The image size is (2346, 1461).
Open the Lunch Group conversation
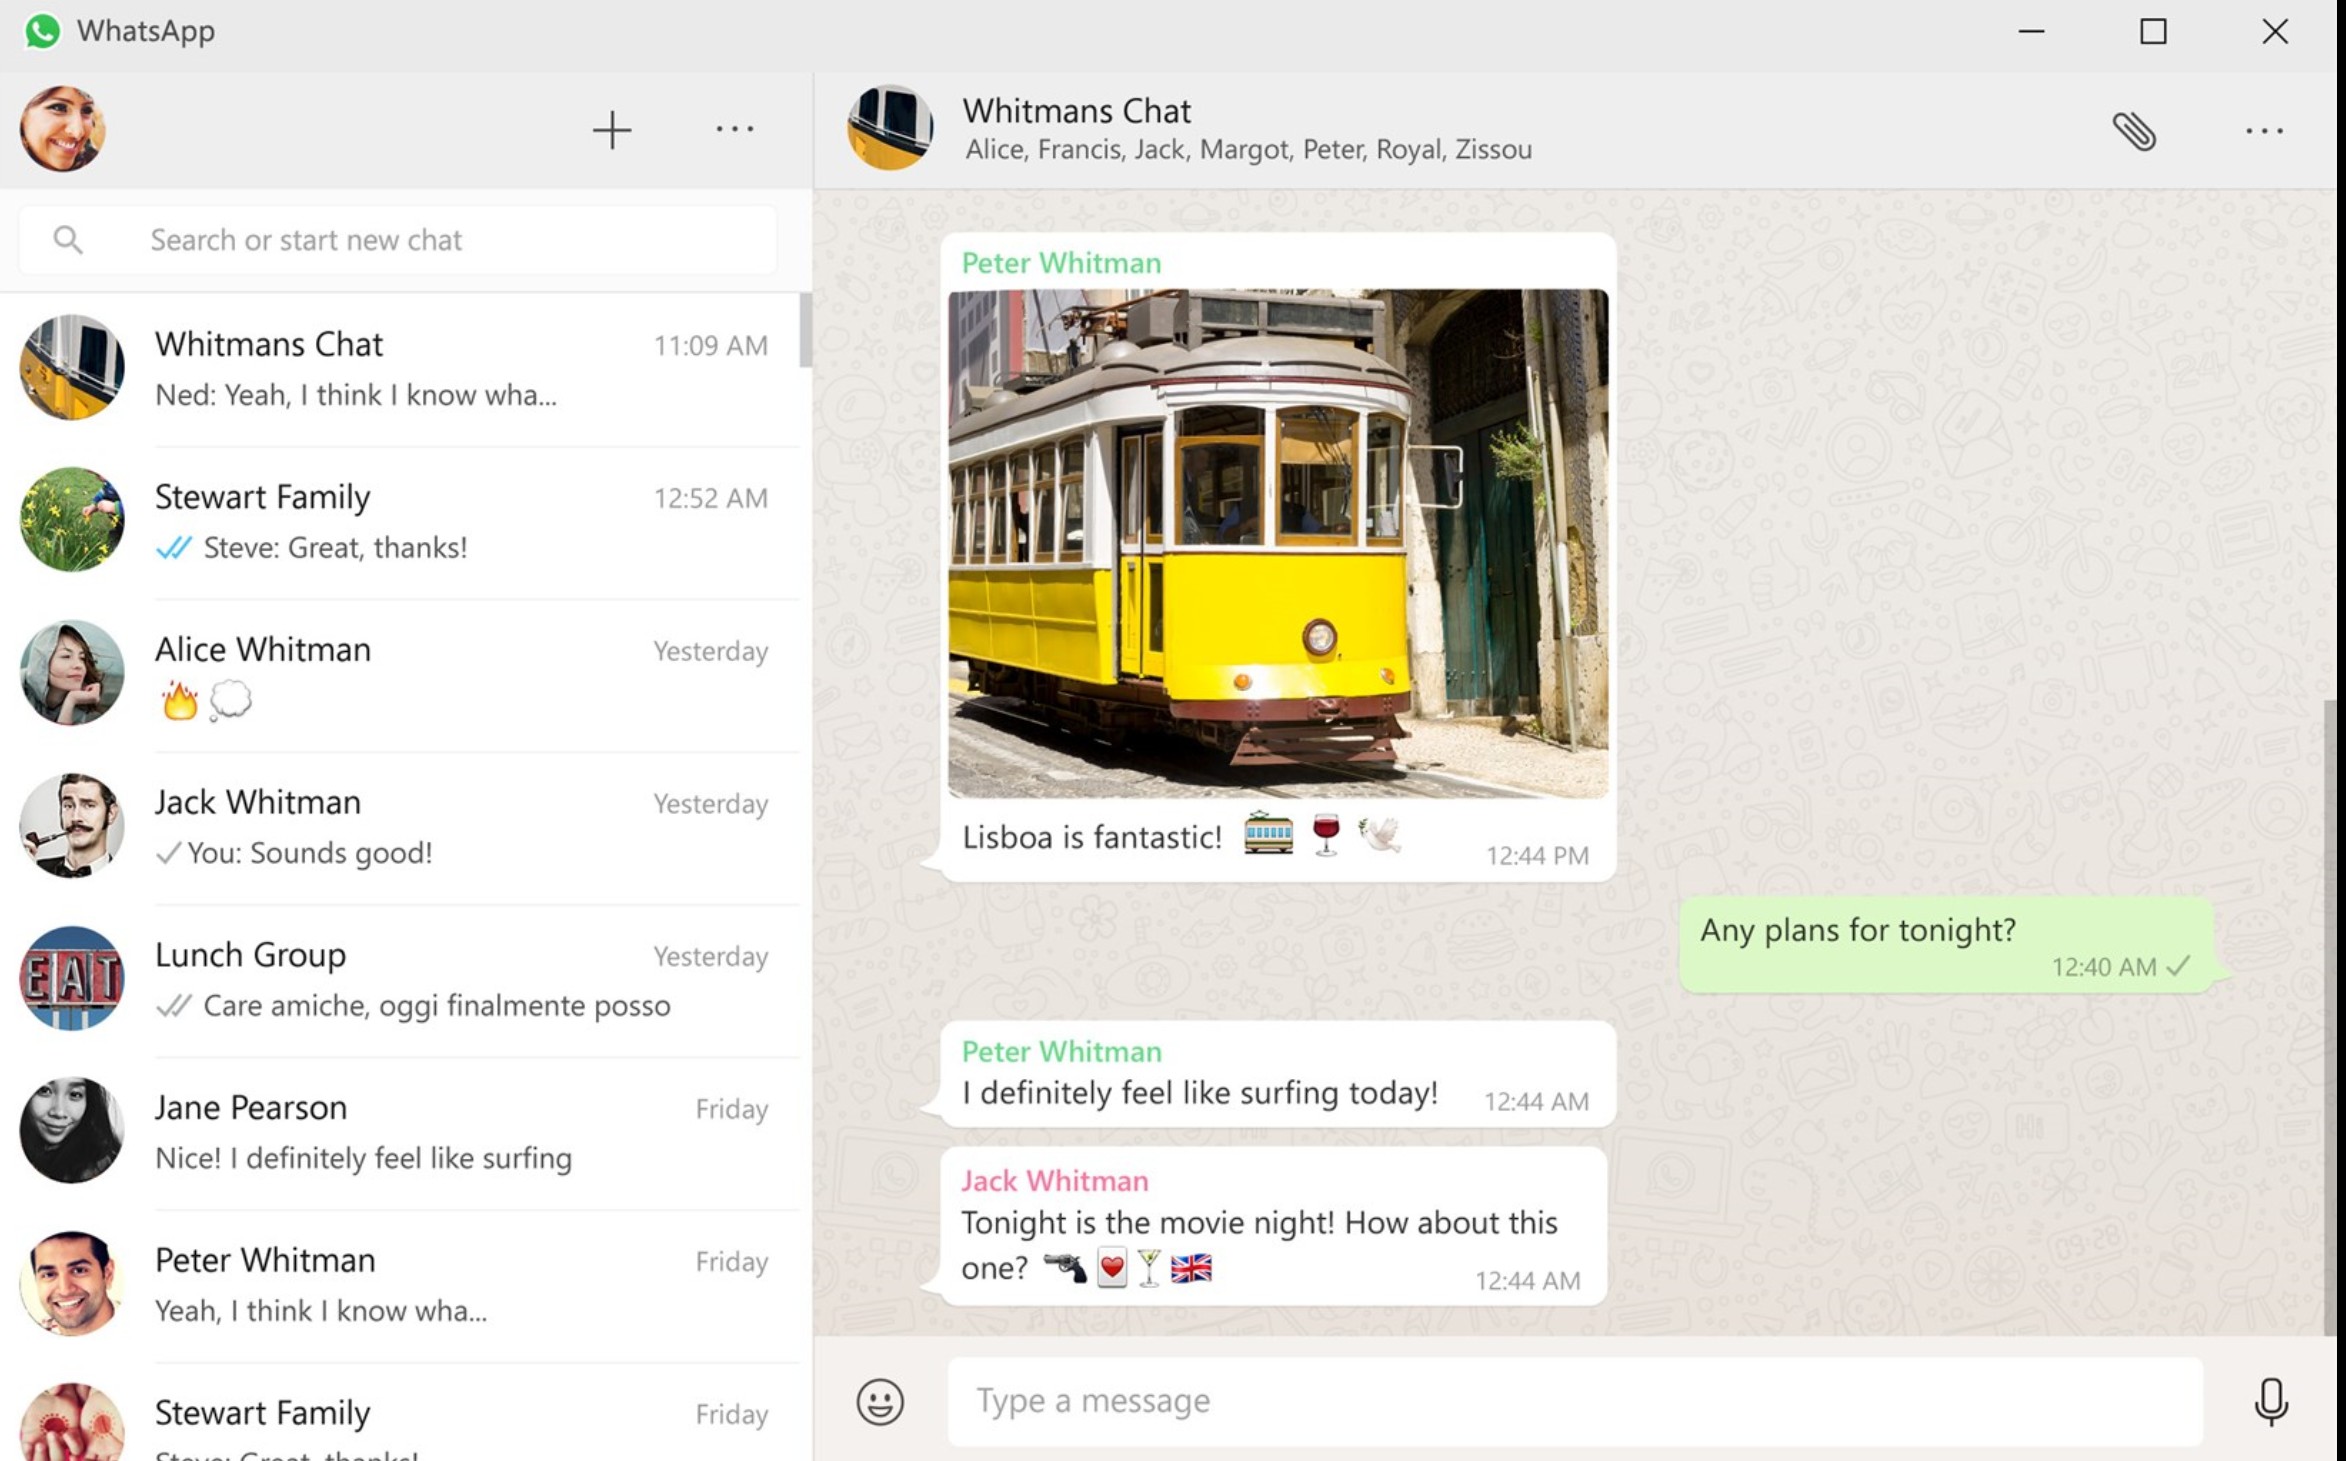(x=400, y=980)
